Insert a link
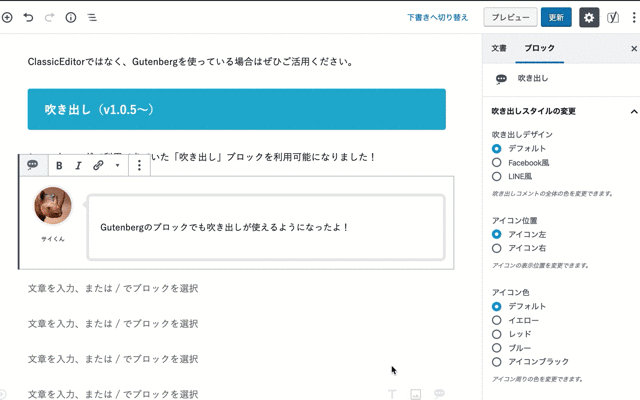640x400 pixels. (x=98, y=165)
